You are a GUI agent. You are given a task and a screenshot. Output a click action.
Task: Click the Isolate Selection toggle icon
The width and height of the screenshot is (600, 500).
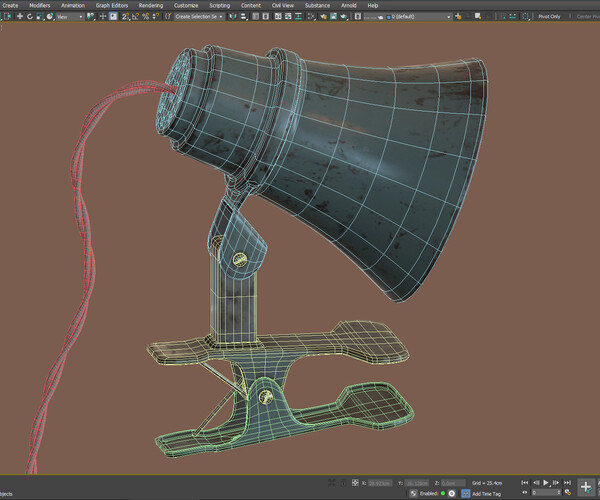pyautogui.click(x=332, y=483)
